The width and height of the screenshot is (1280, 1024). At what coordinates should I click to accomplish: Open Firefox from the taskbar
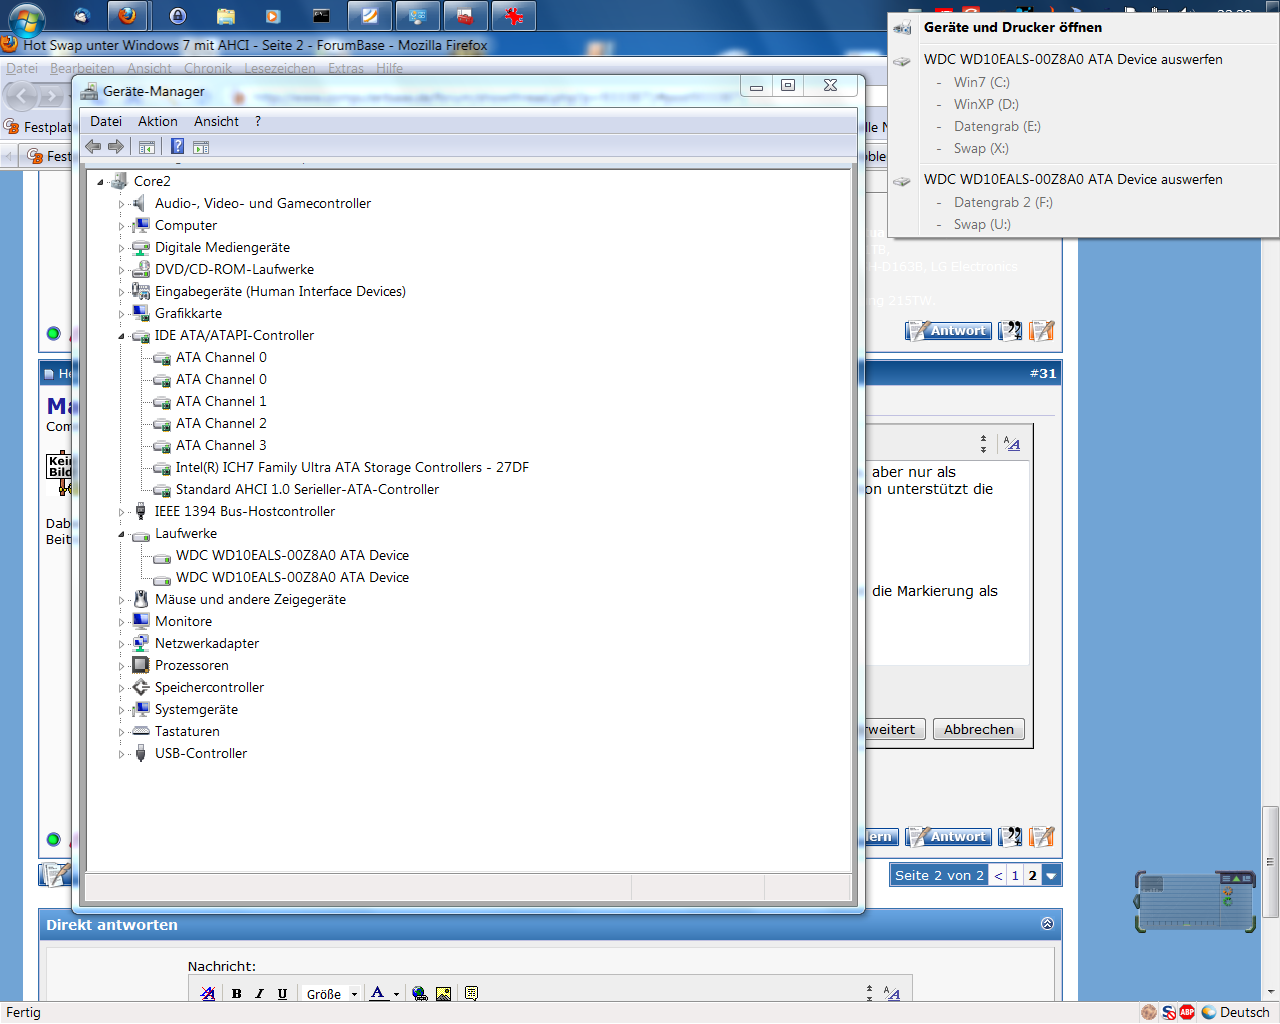127,16
